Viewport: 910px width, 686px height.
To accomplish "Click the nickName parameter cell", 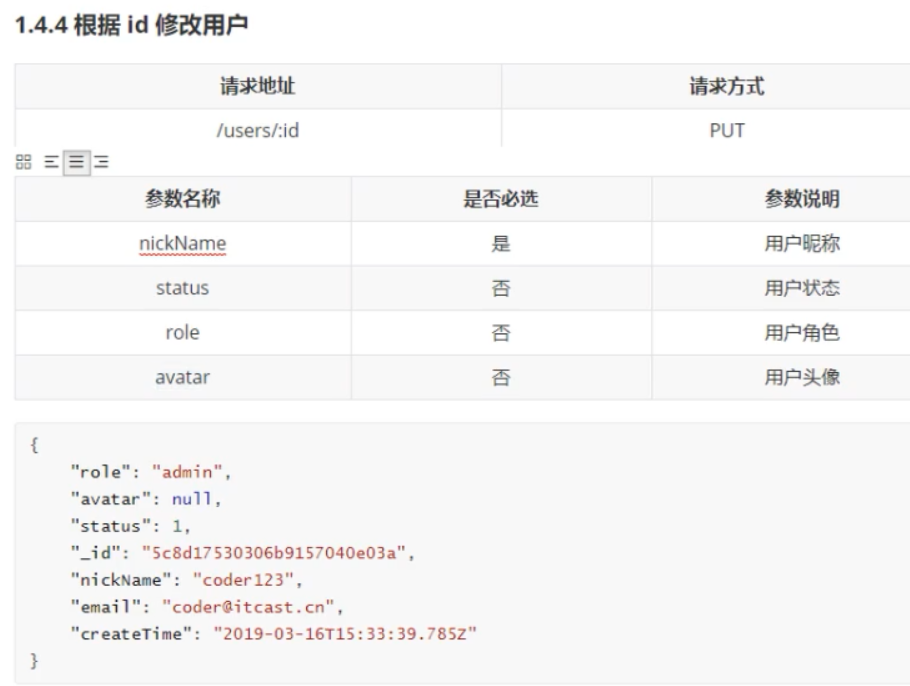I will [182, 244].
